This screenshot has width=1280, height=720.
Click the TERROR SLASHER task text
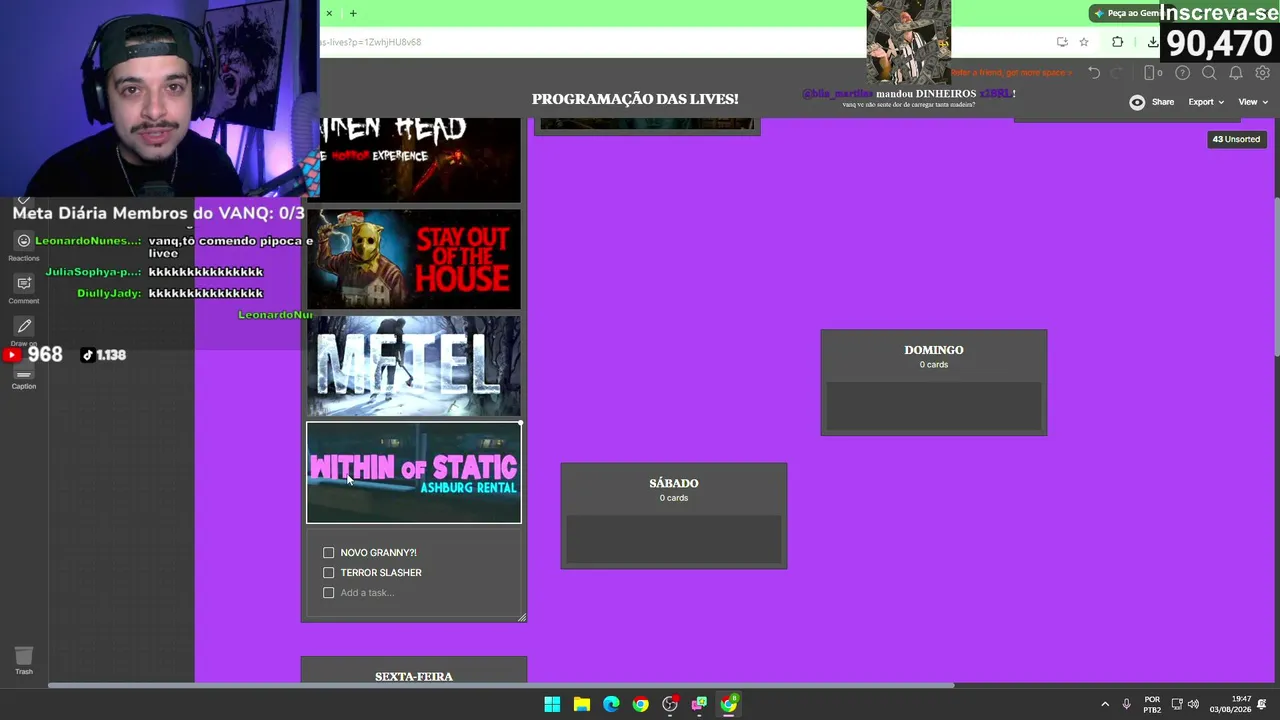click(381, 573)
